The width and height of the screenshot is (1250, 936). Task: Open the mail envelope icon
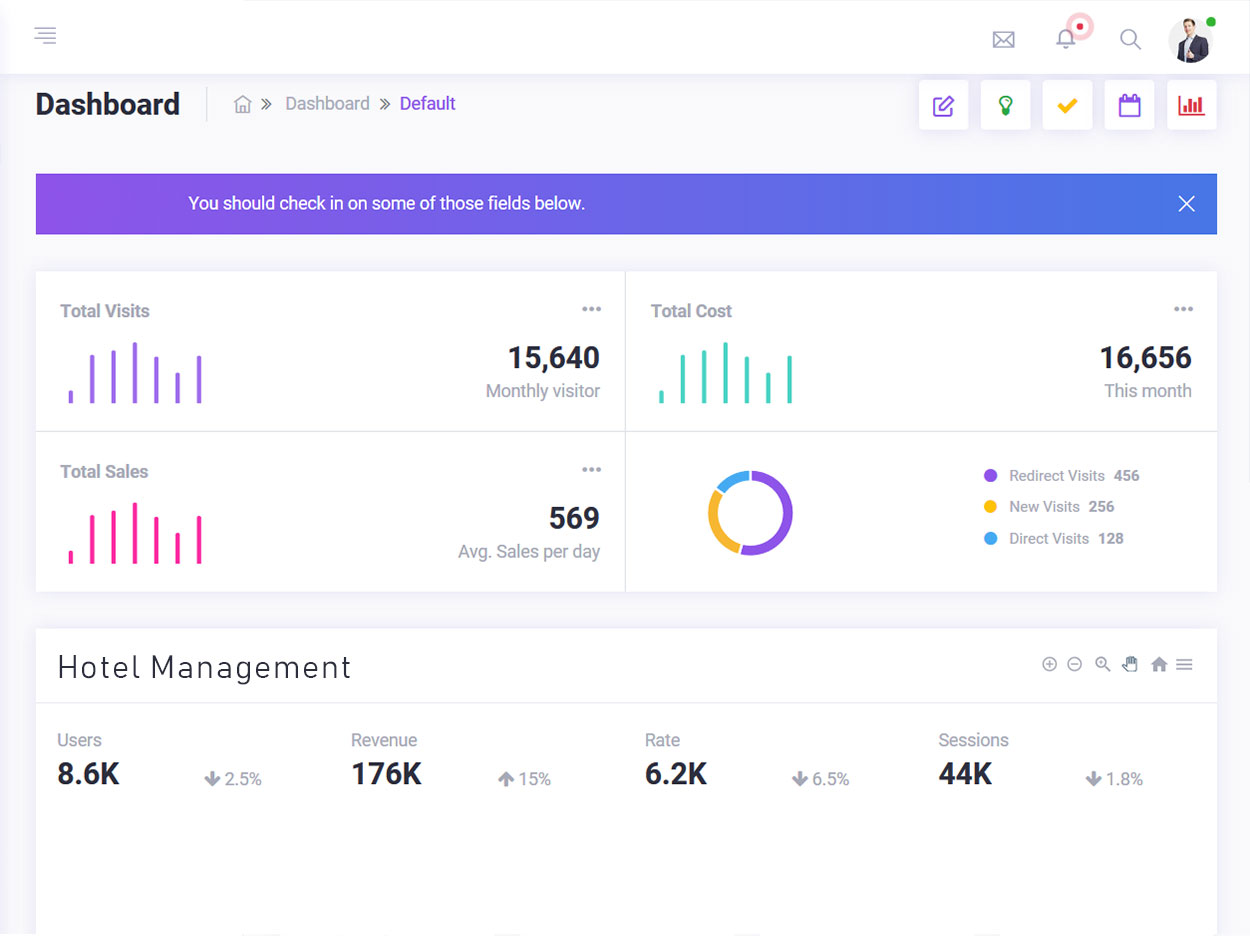(x=1003, y=39)
